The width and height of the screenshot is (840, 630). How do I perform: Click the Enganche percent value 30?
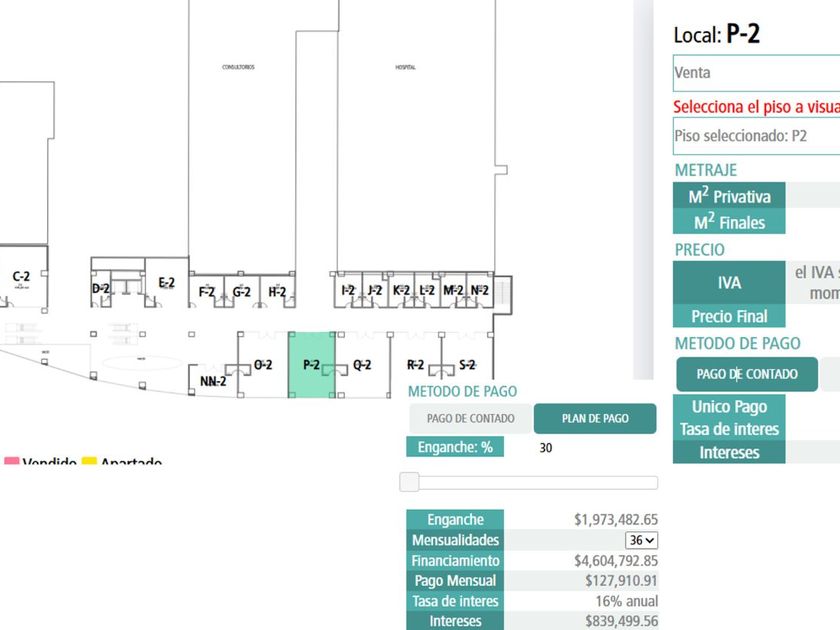point(545,448)
